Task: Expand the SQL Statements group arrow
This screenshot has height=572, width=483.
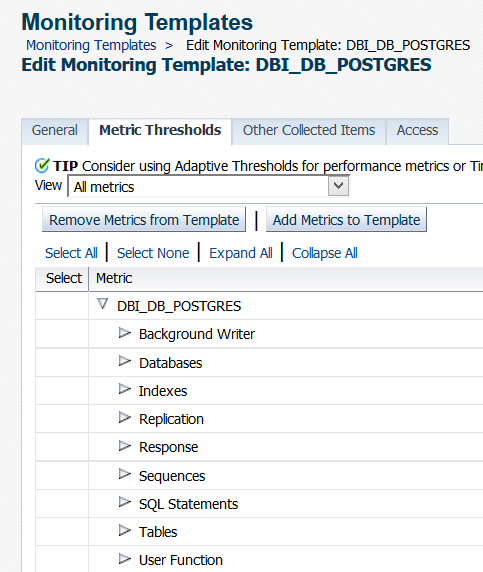Action: pyautogui.click(x=125, y=503)
